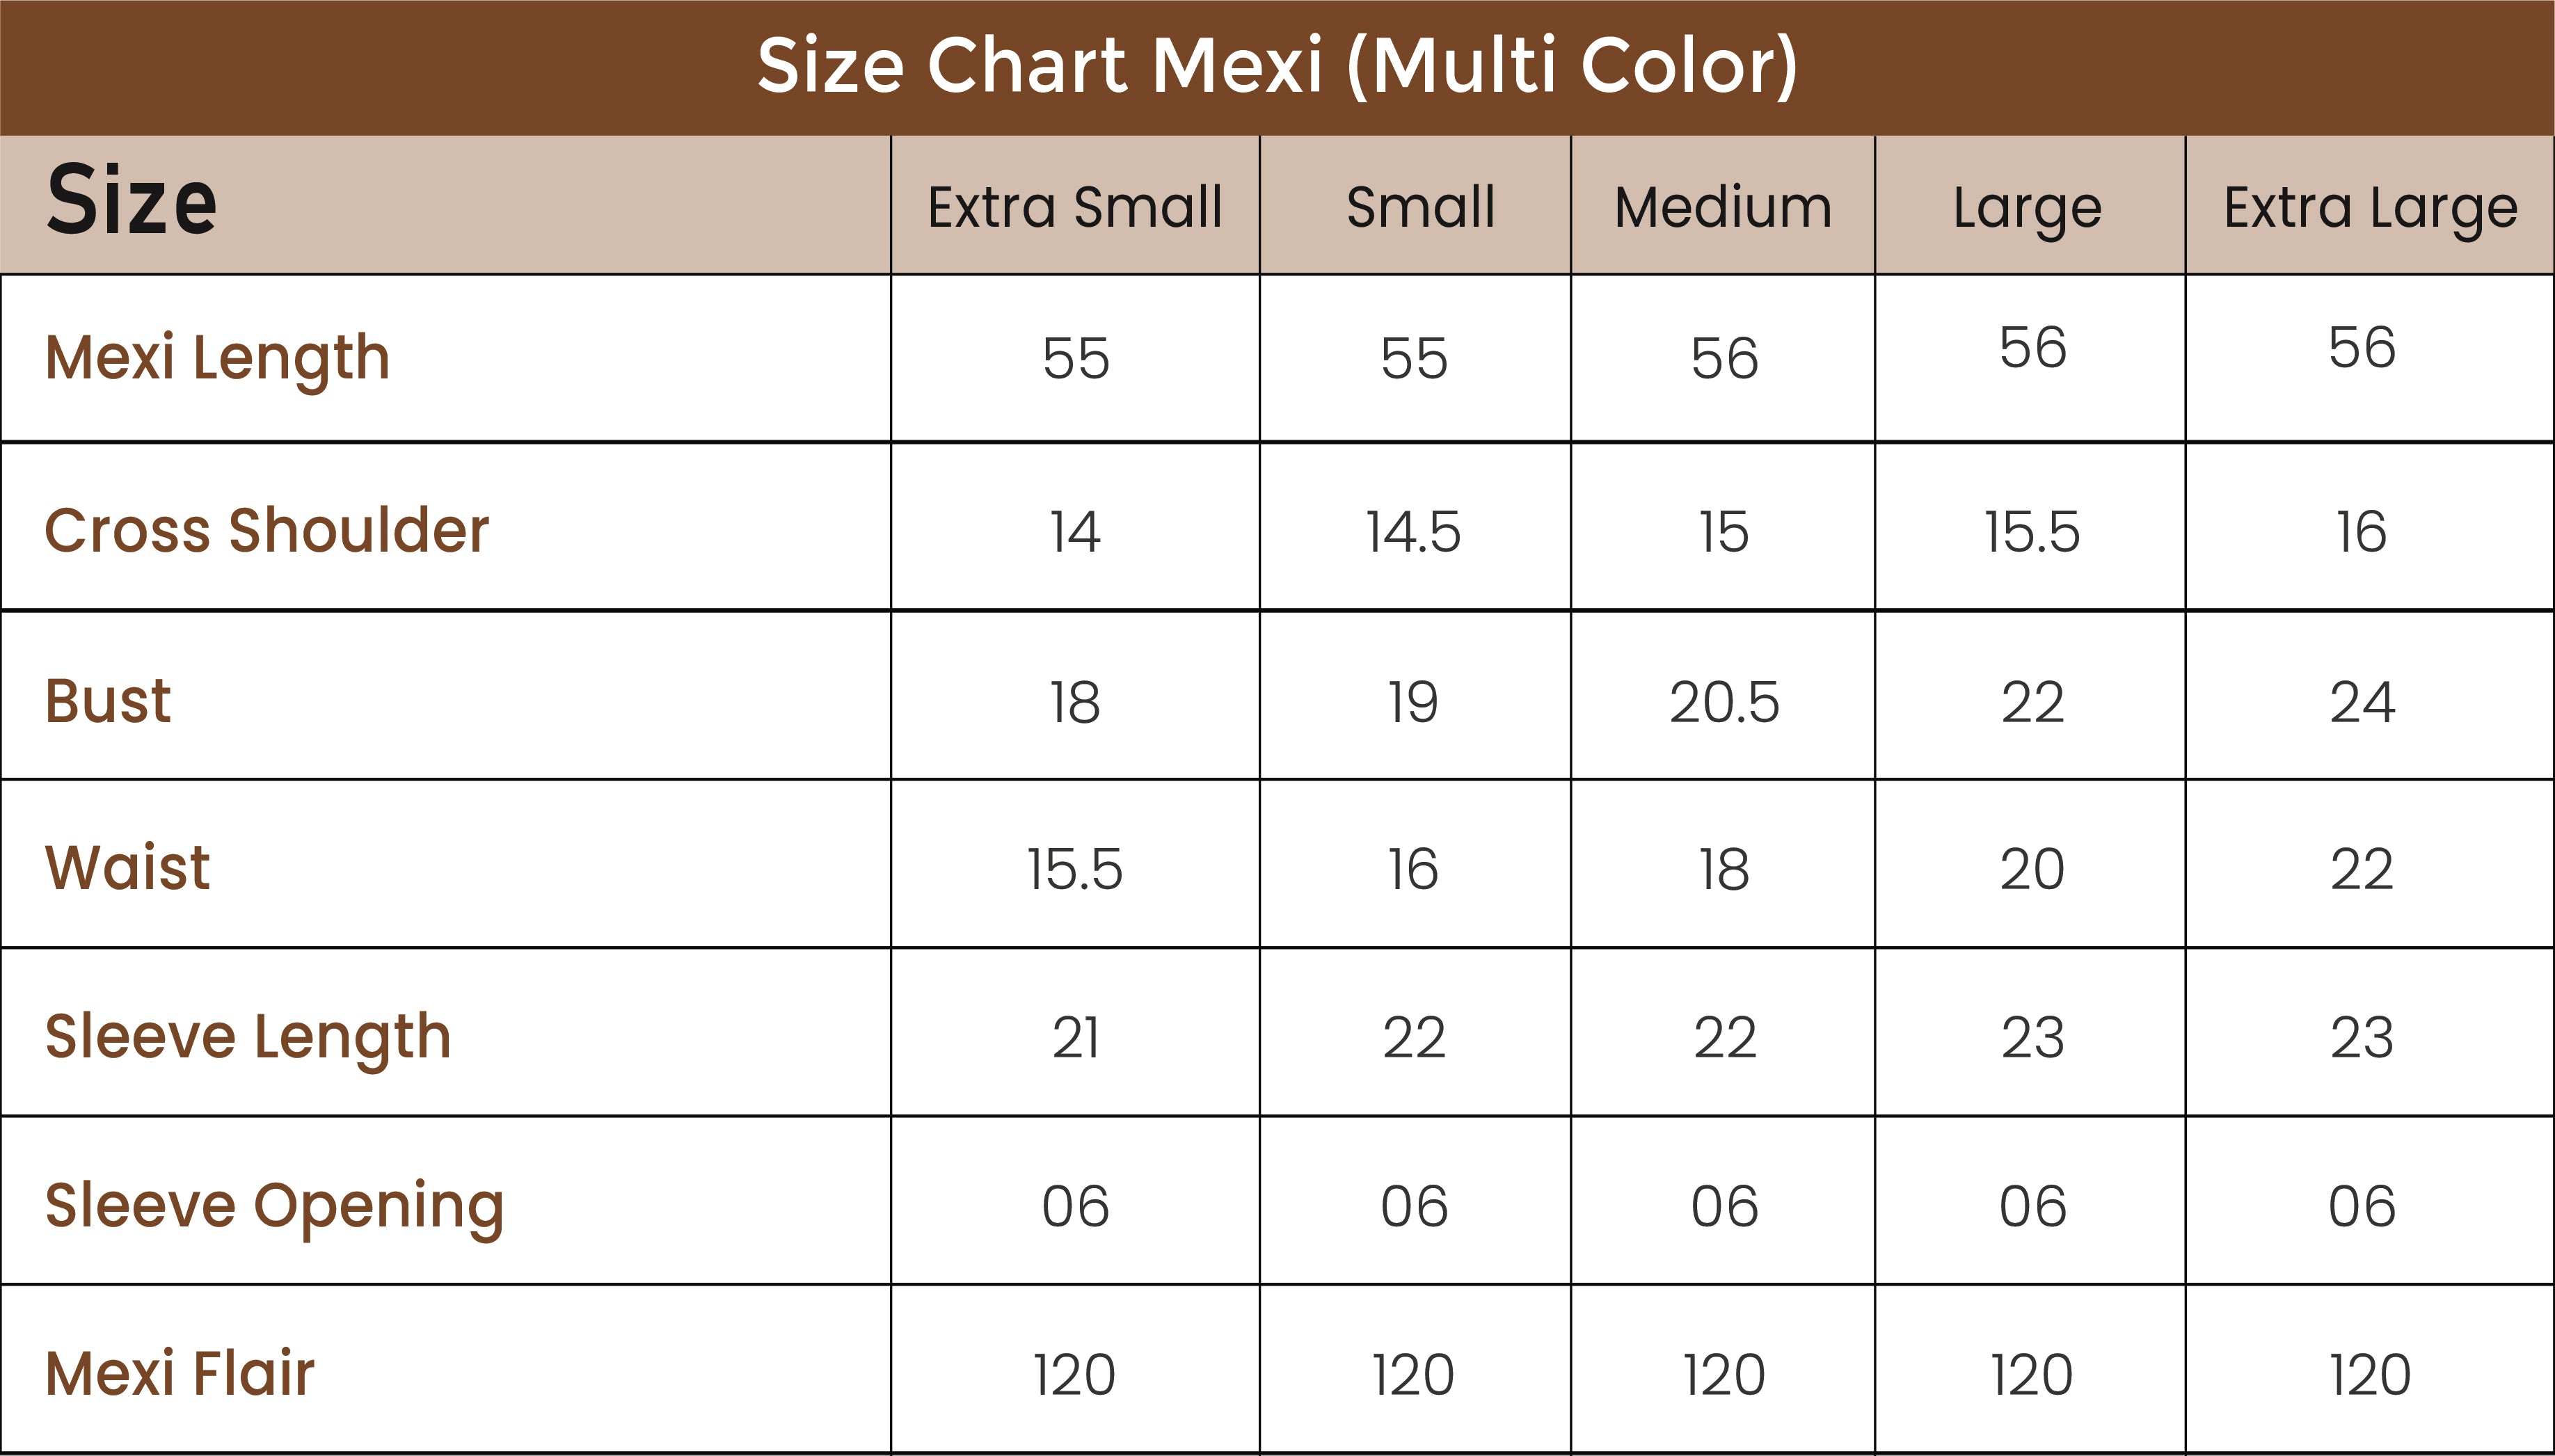Select the Small cross shoulder value 14.5
Screen dimensions: 2555x1456
point(1413,531)
